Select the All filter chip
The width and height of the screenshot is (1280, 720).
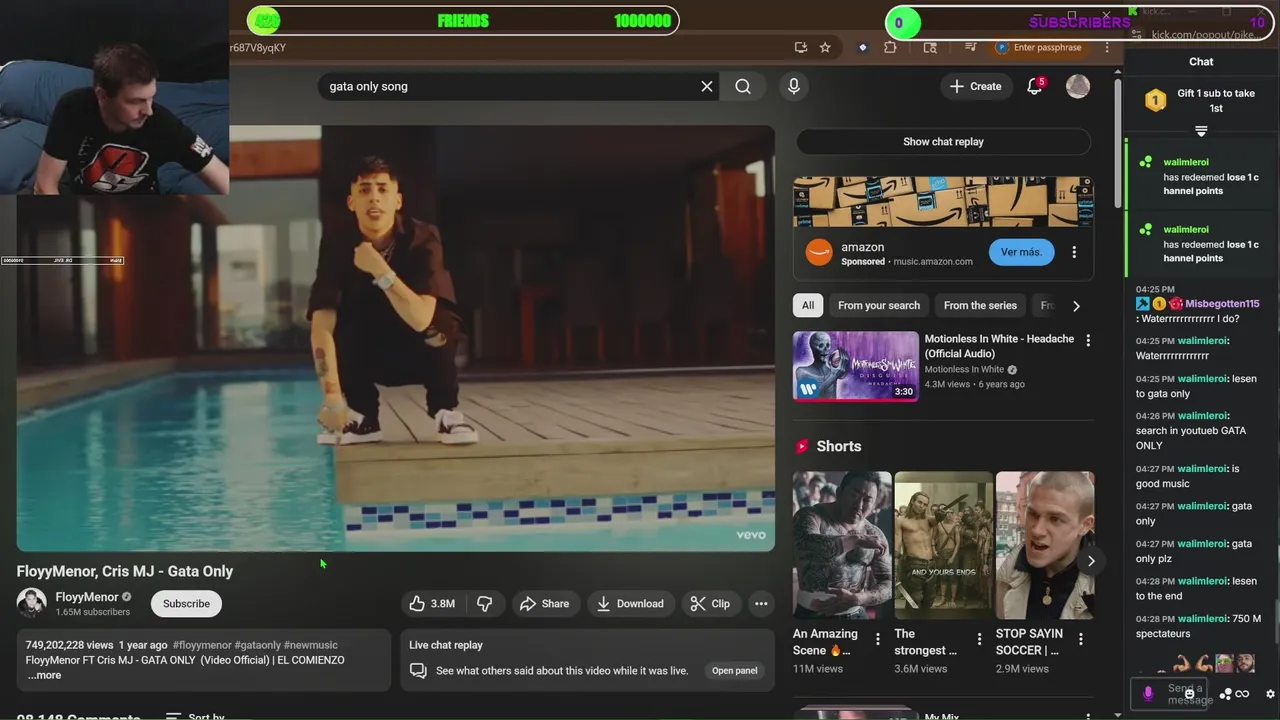808,305
